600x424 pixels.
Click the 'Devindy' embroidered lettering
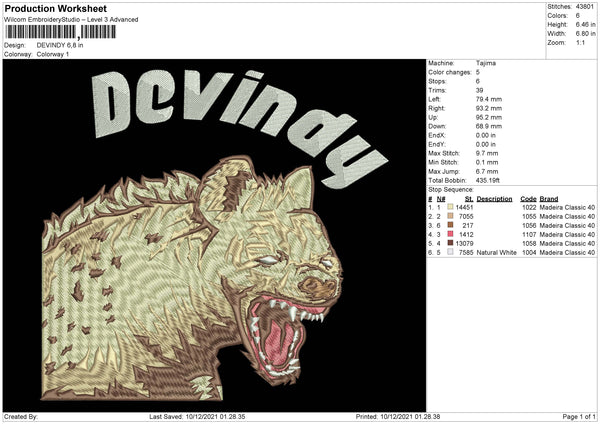pos(239,128)
